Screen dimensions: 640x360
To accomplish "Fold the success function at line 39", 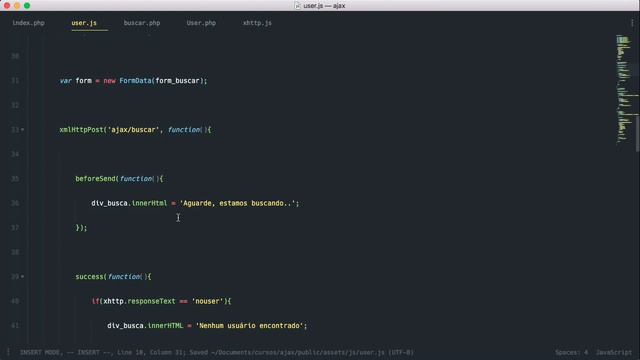I will tap(22, 277).
